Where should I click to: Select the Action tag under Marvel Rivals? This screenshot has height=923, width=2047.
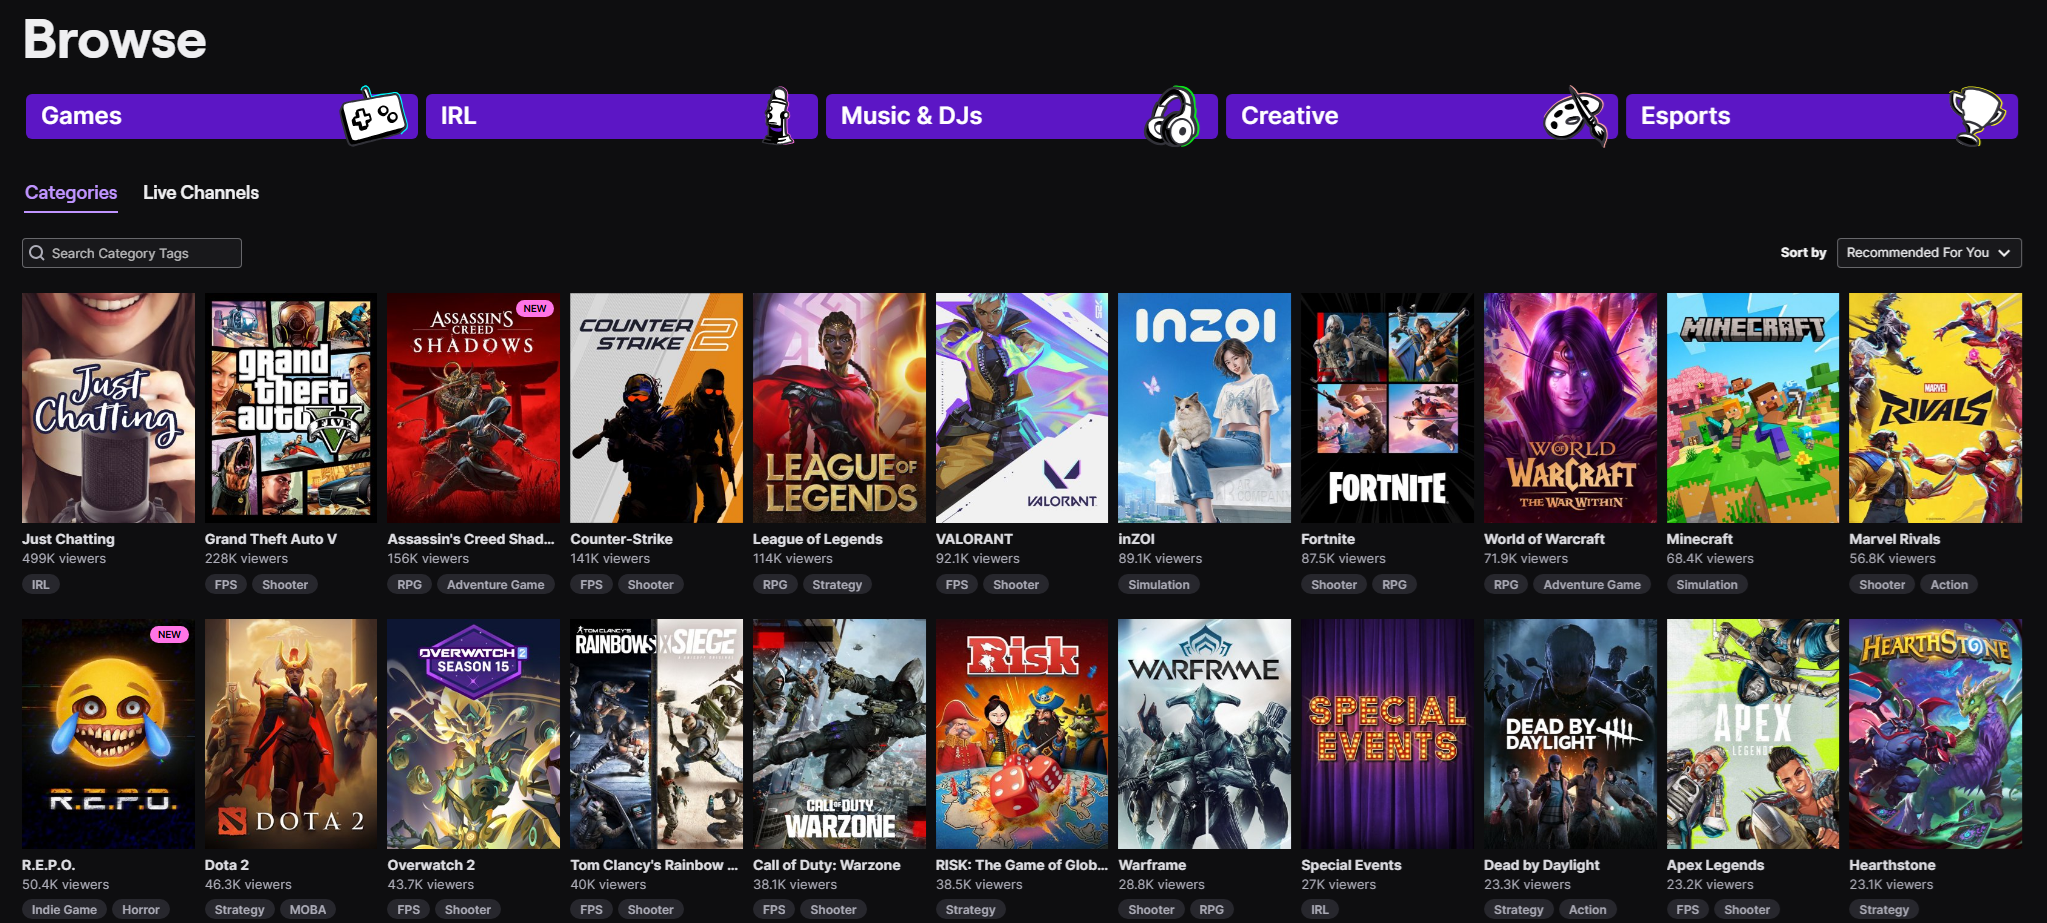[x=1949, y=585]
